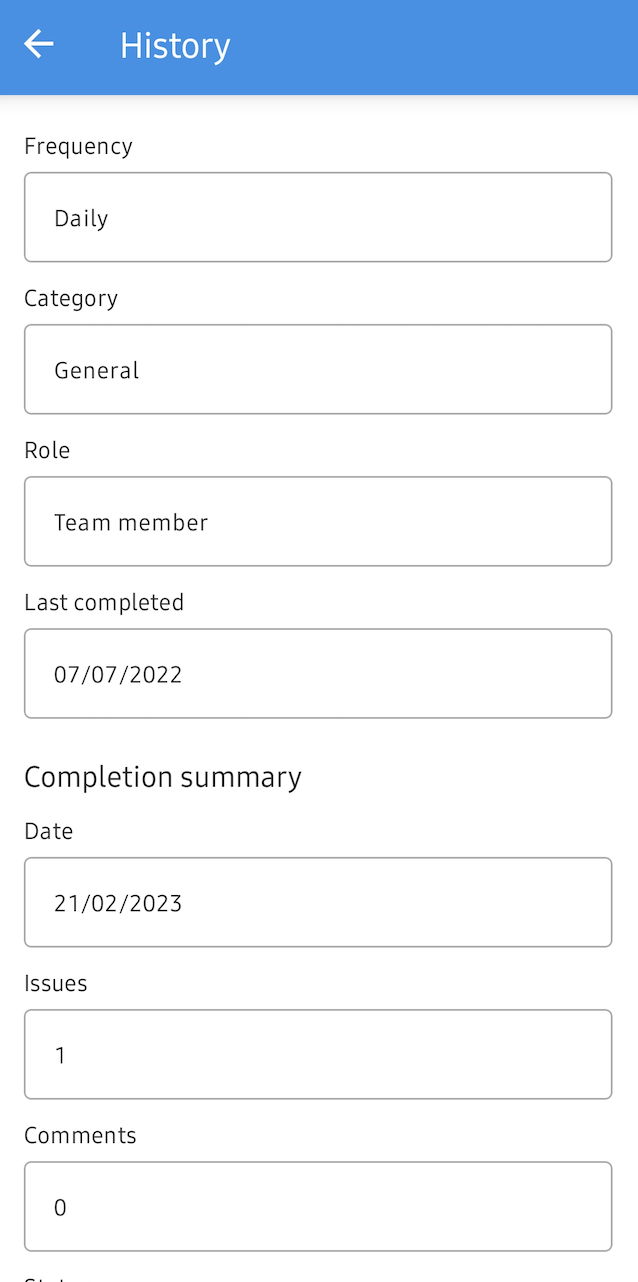Select the Category field showing General
Viewport: 638px width, 1282px height.
[318, 369]
